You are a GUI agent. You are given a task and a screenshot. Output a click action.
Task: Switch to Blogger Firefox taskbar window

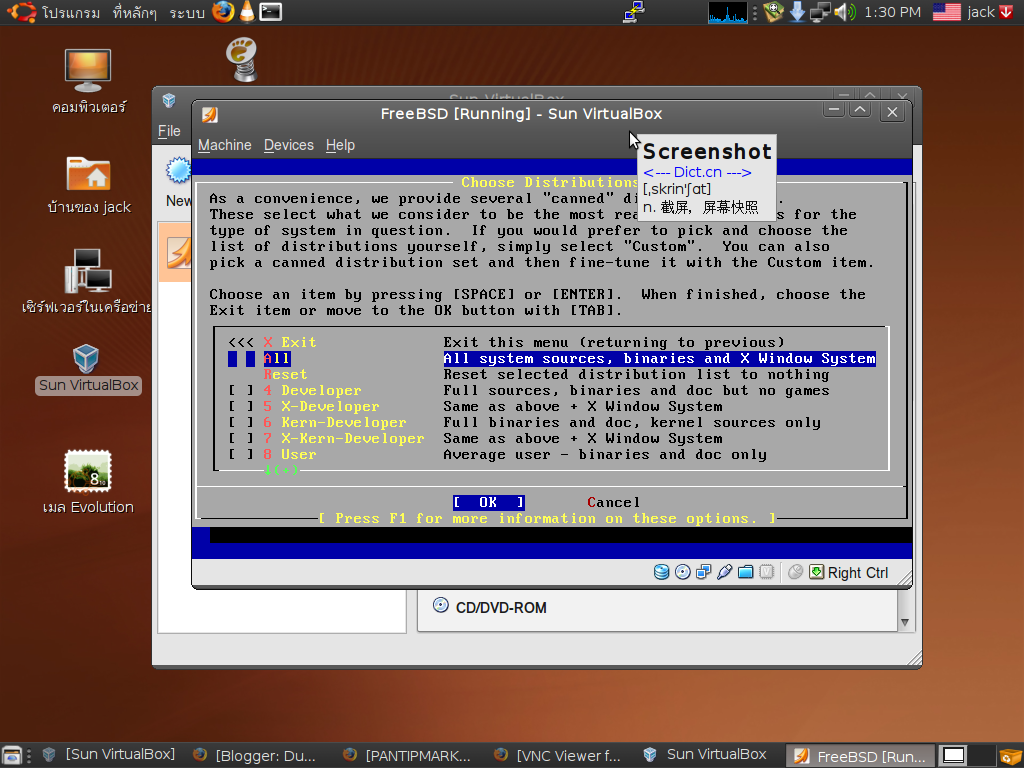click(x=255, y=756)
